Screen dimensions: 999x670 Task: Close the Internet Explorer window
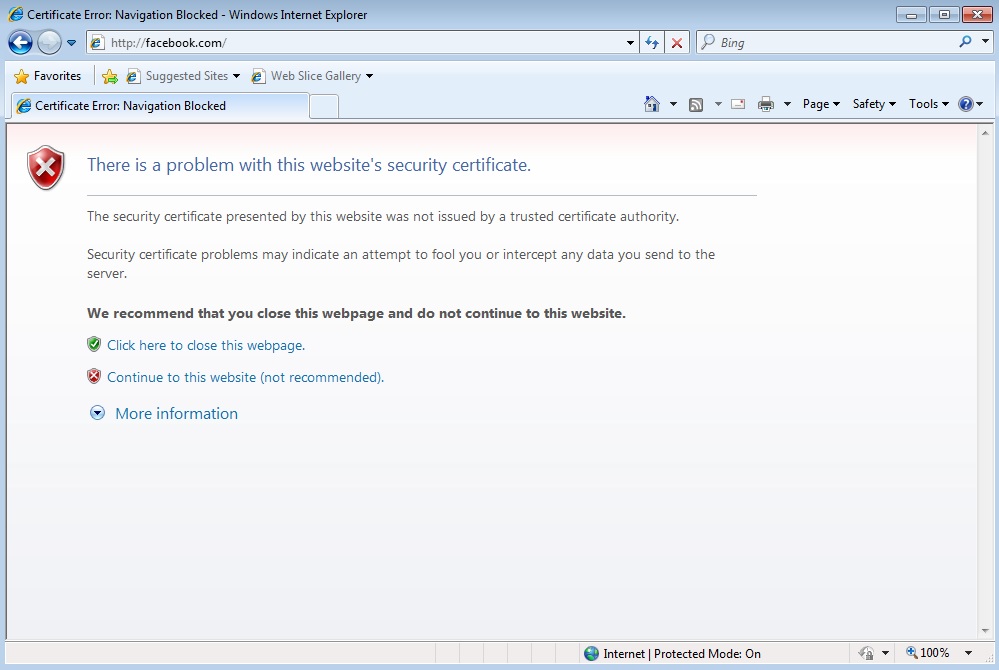pyautogui.click(x=977, y=14)
